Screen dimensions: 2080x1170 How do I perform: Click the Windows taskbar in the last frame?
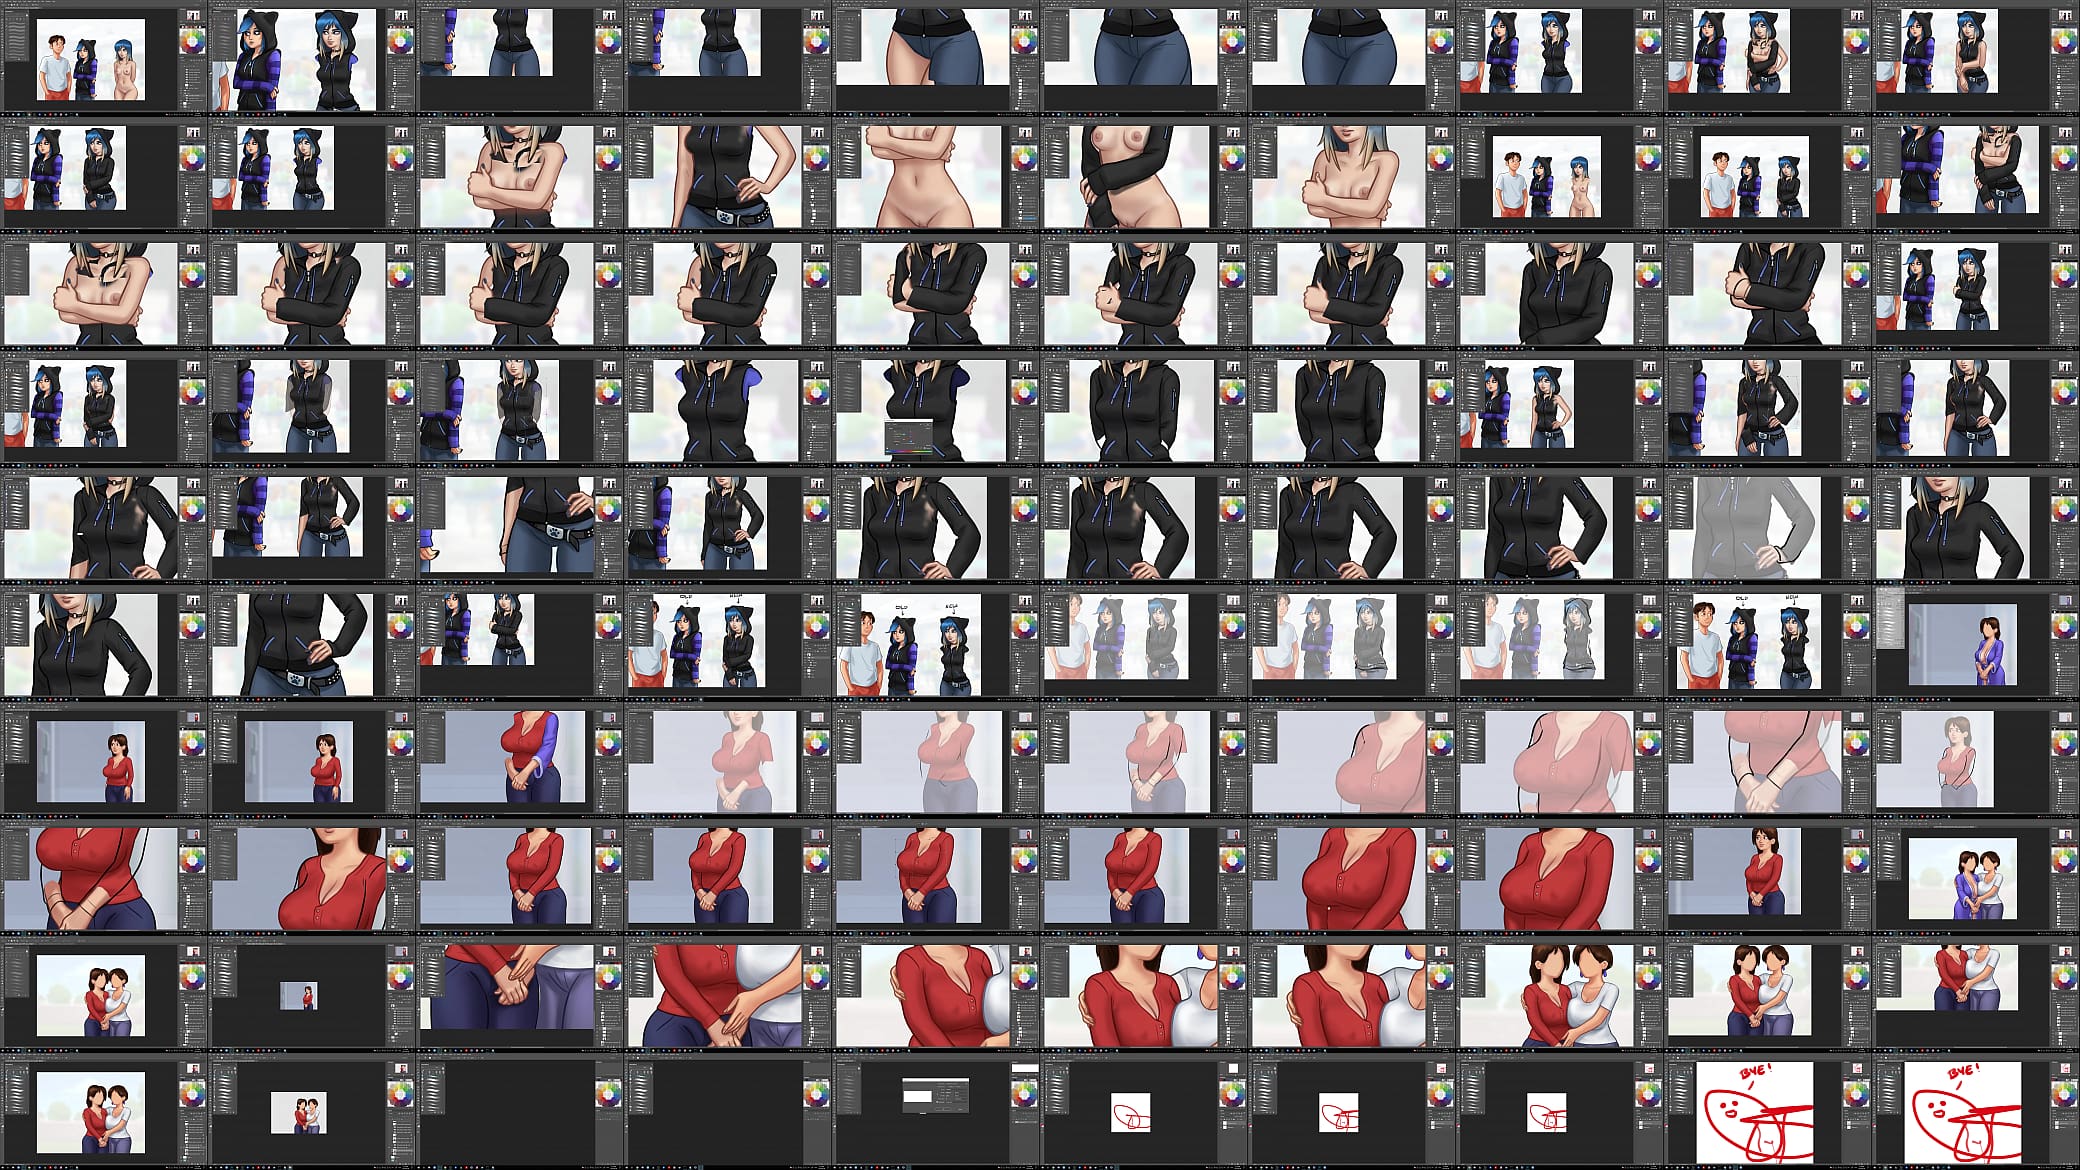(x=1975, y=1166)
